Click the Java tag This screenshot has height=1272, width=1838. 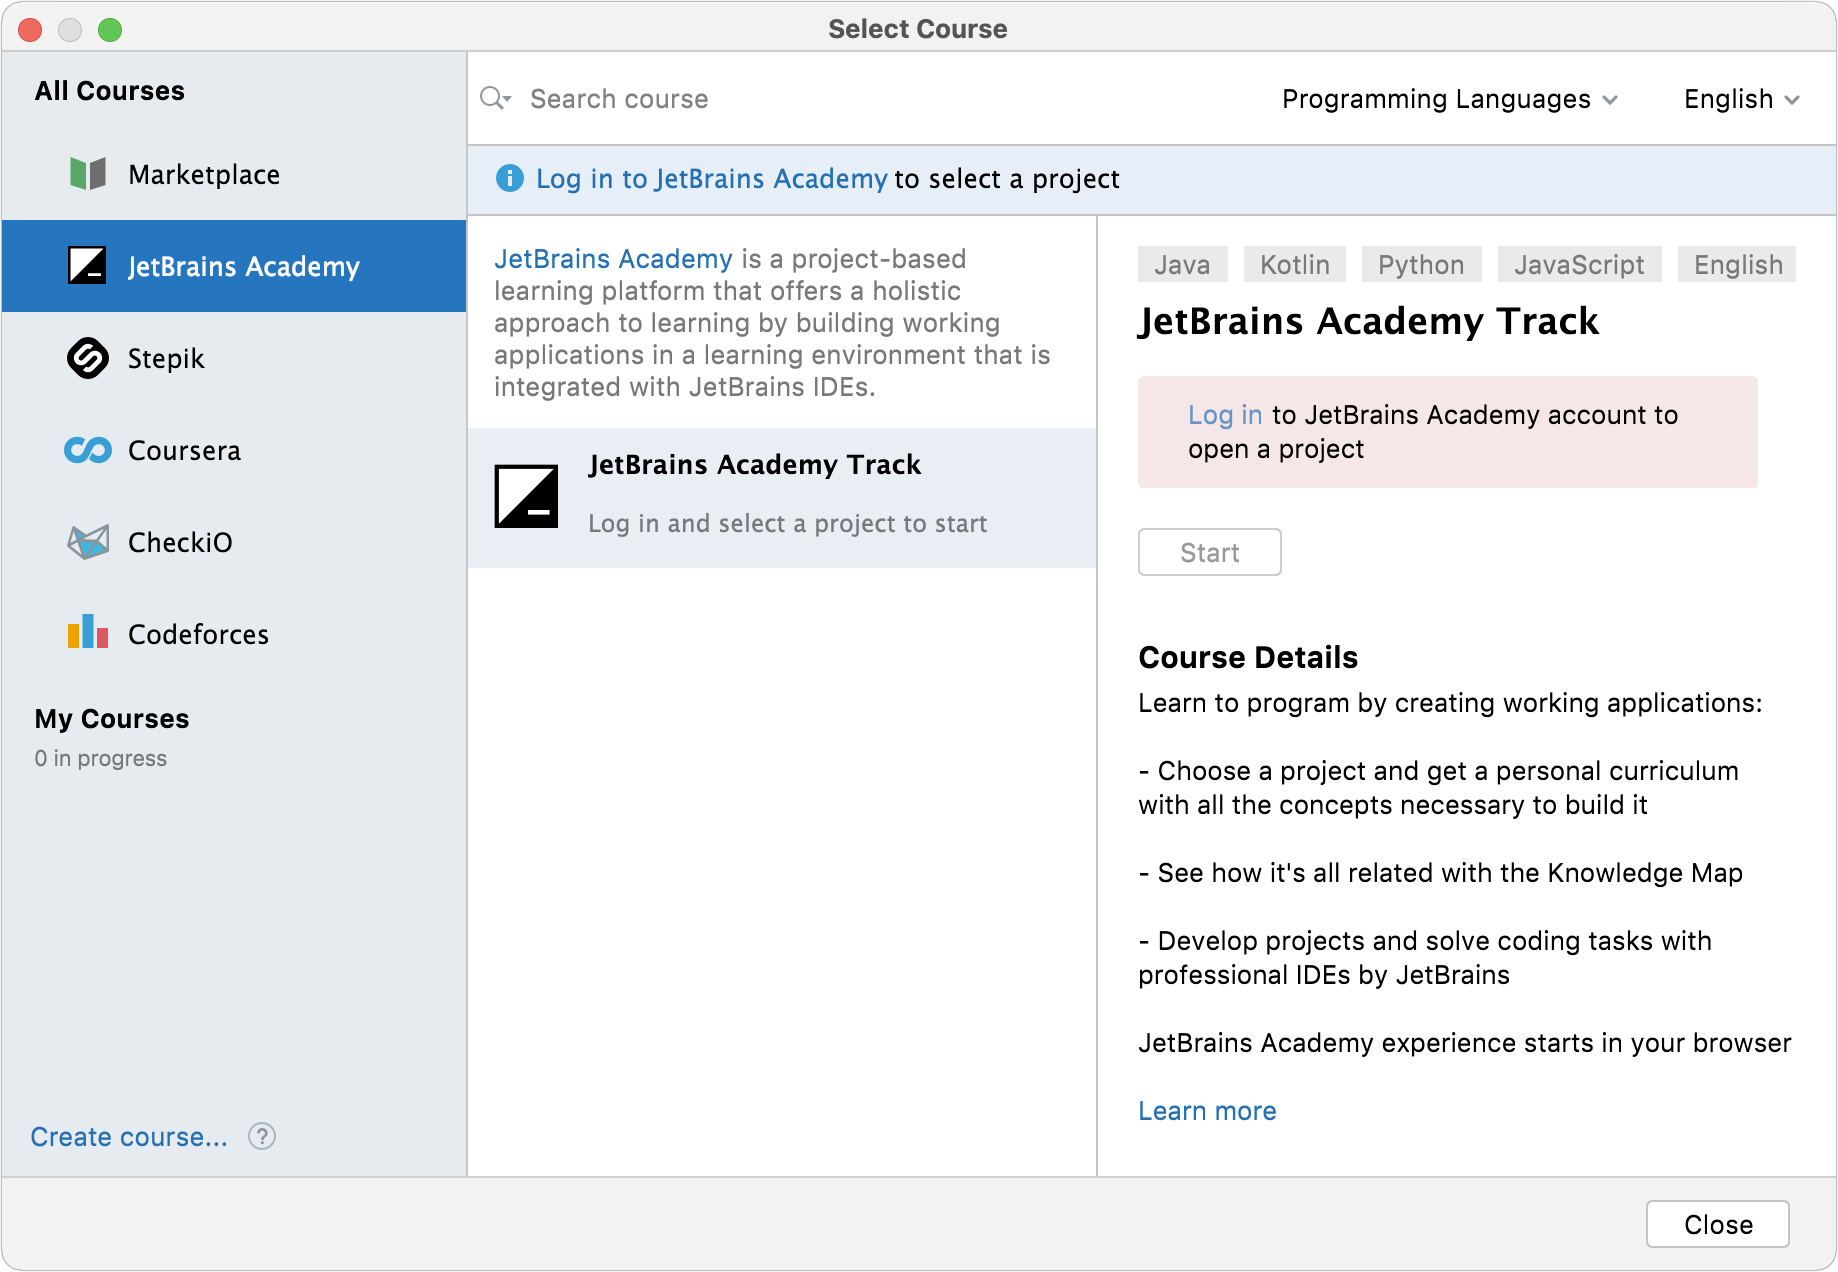(x=1182, y=264)
